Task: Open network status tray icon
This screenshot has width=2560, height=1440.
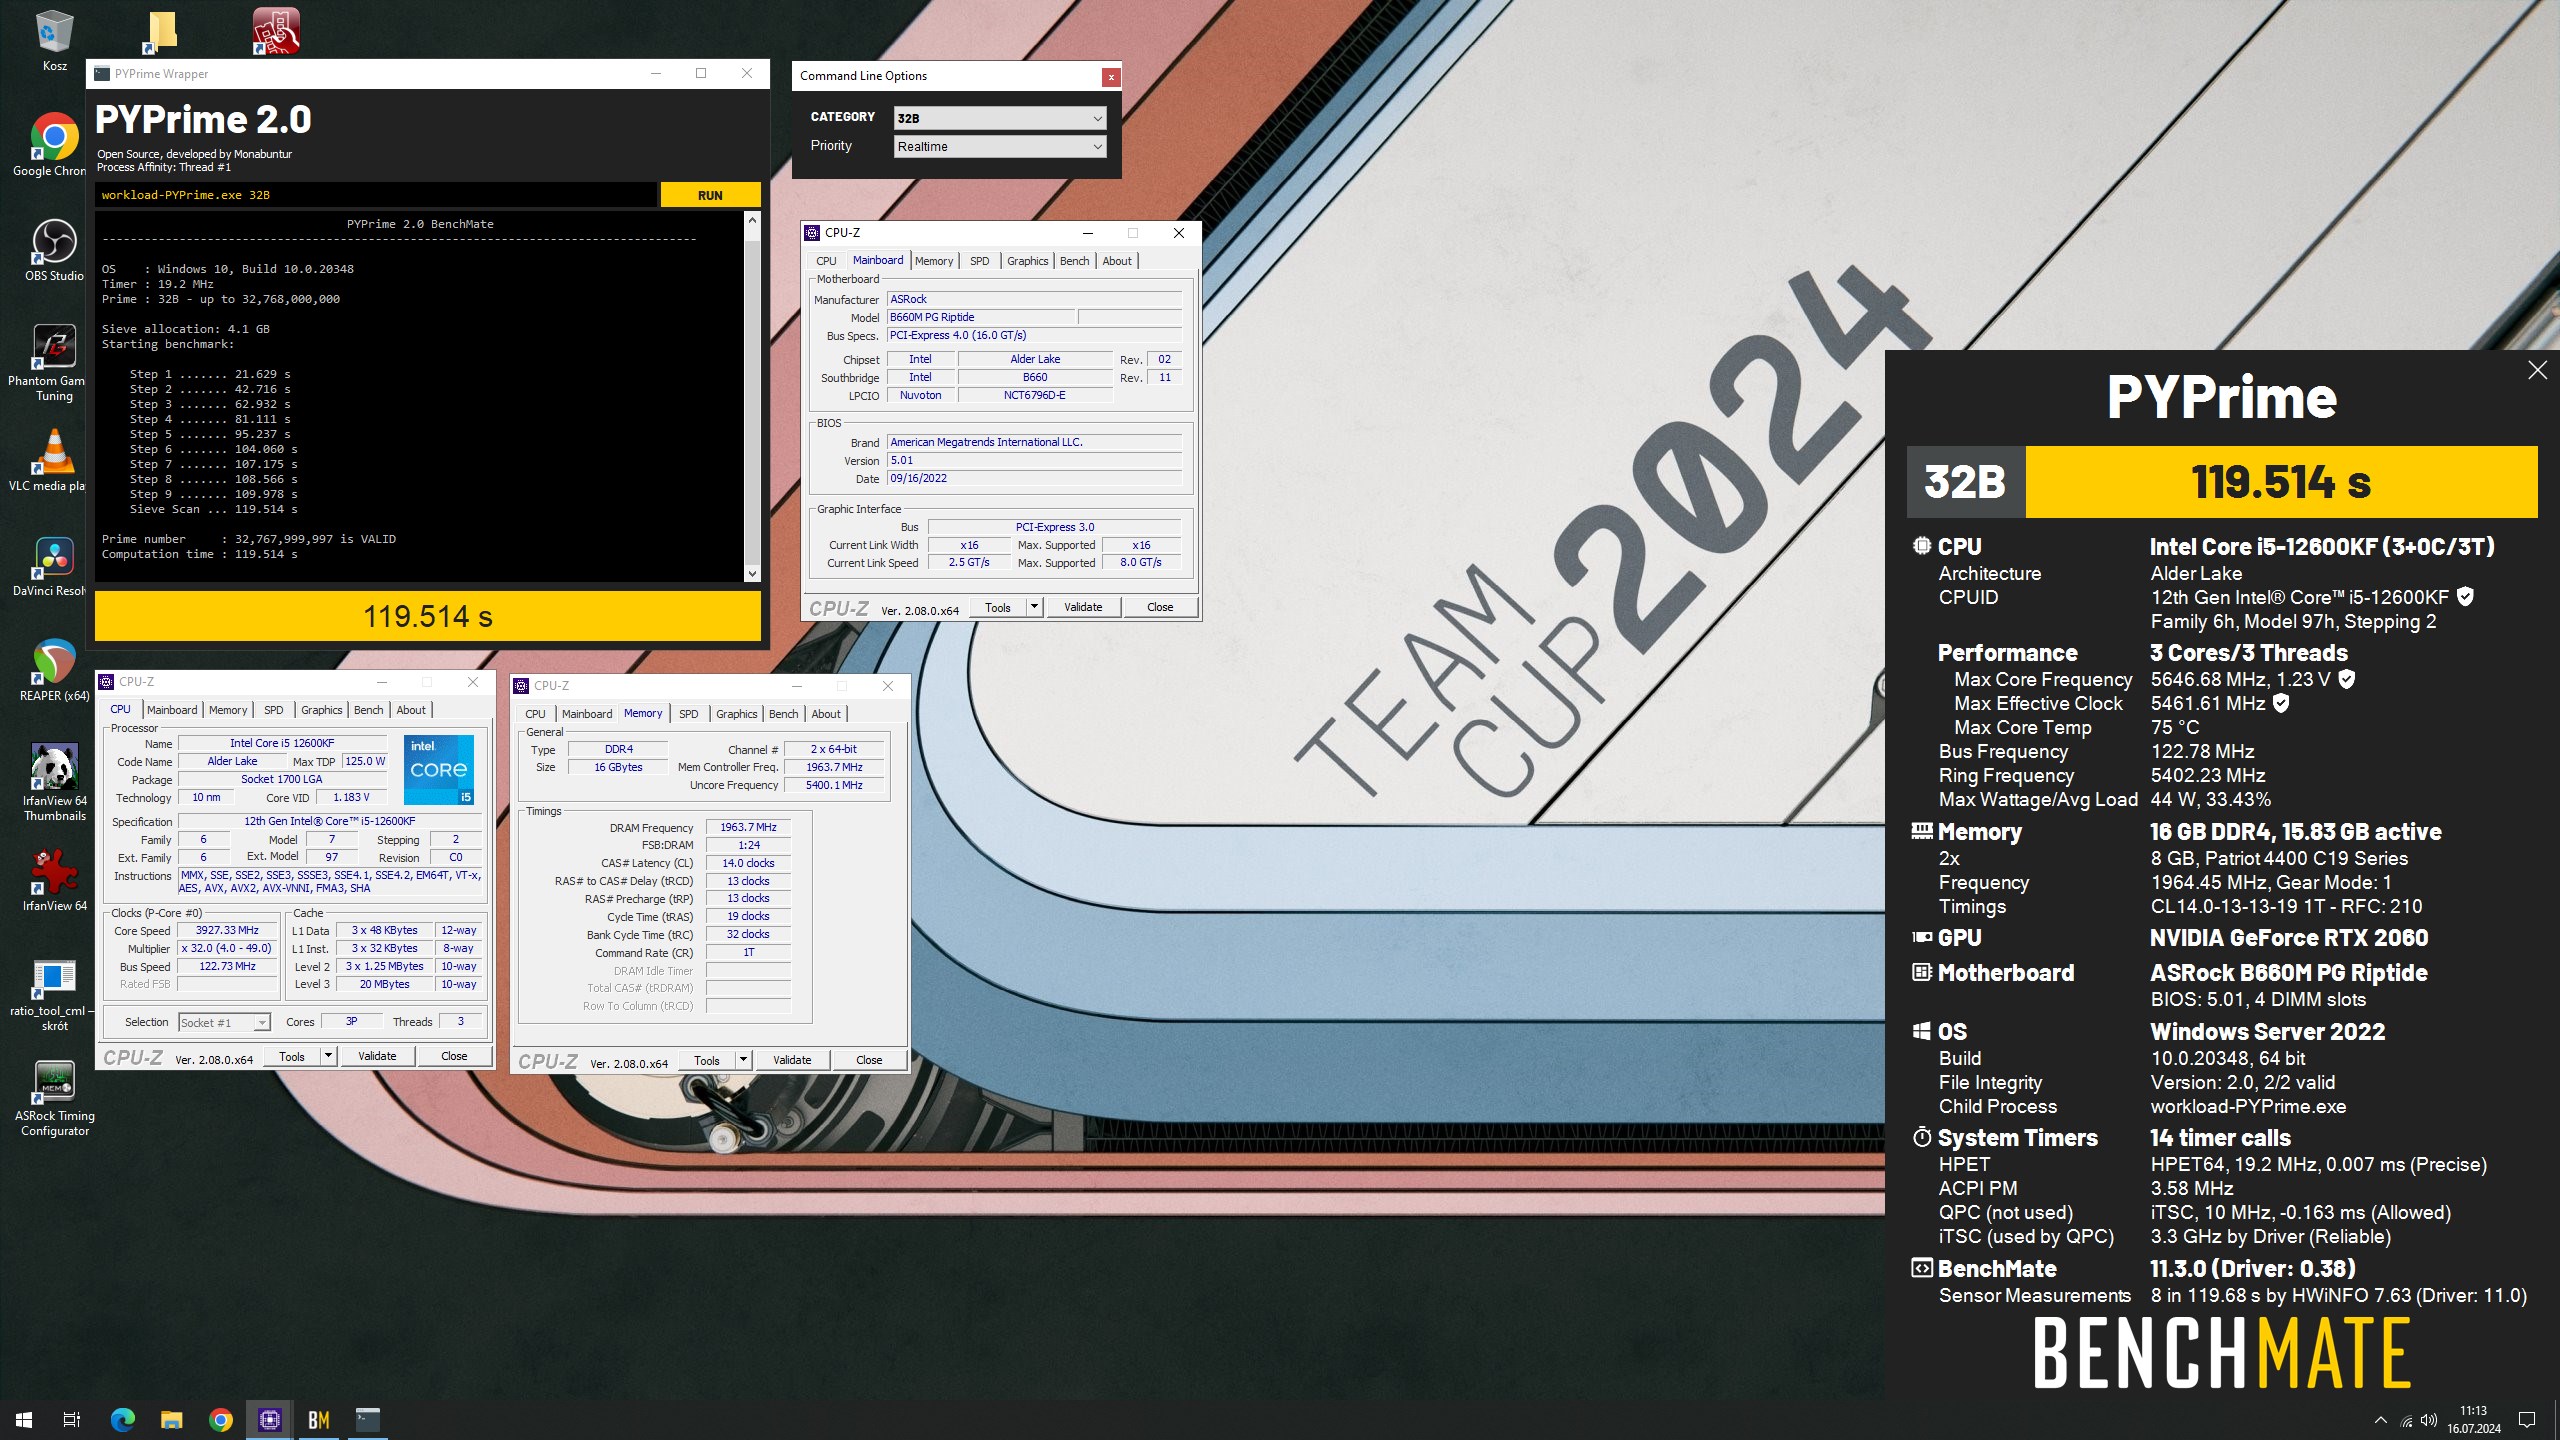Action: coord(2406,1420)
